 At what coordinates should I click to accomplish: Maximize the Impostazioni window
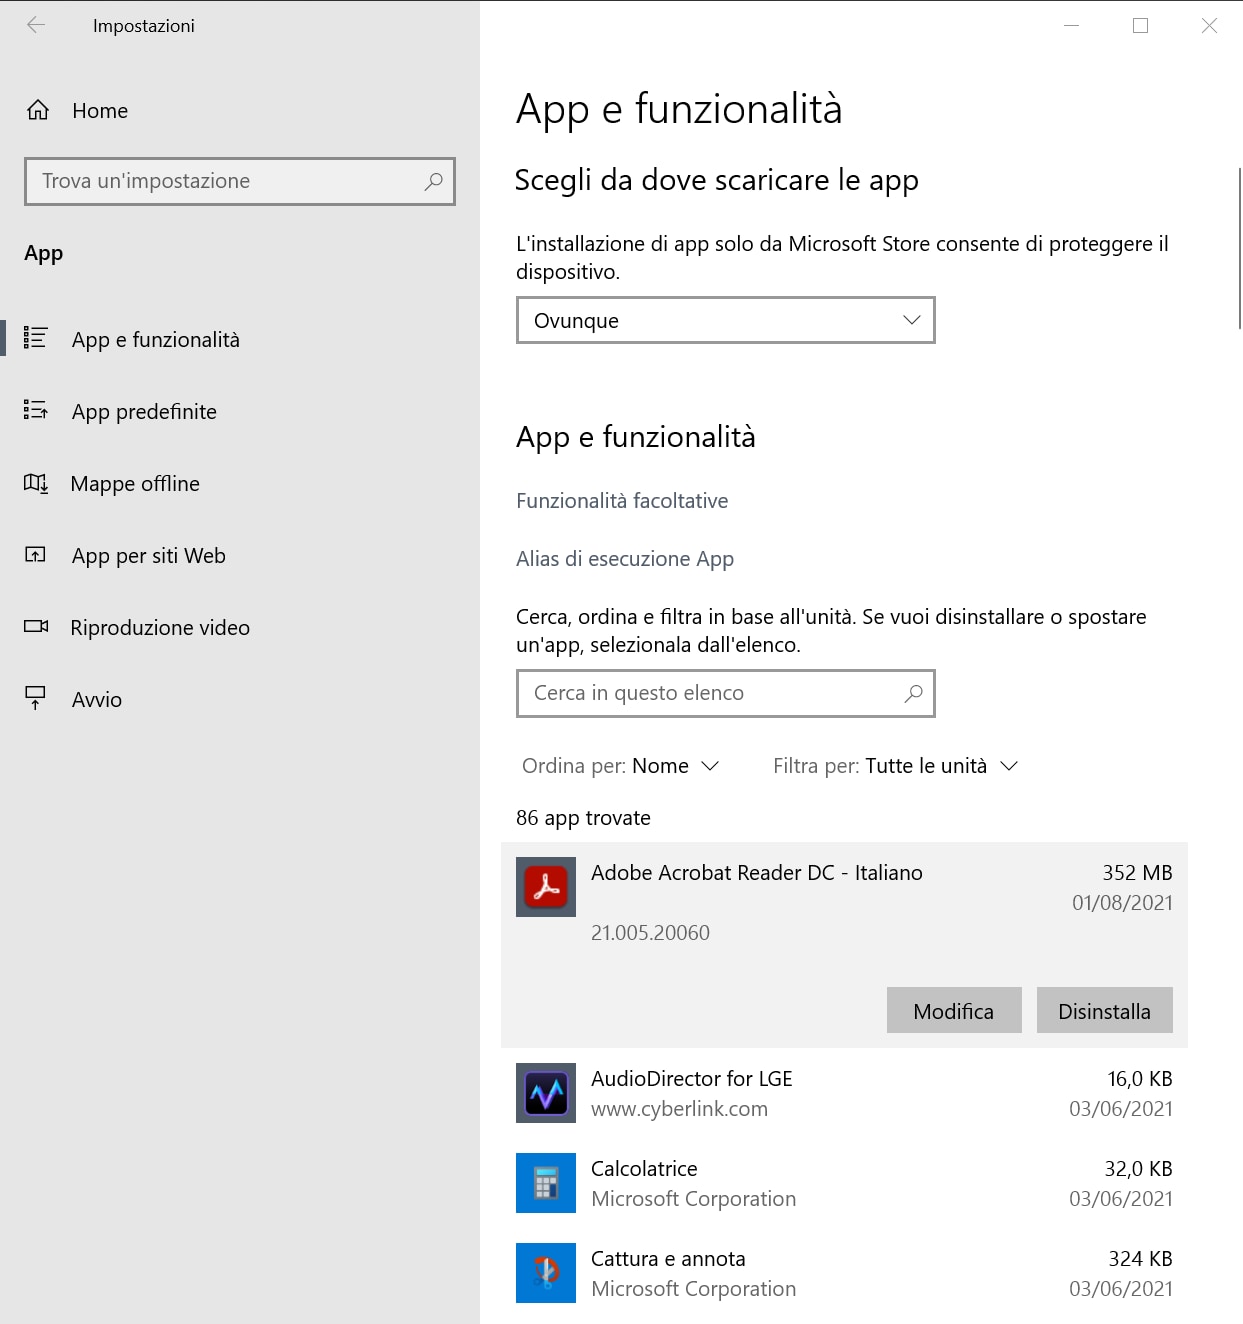(x=1140, y=26)
